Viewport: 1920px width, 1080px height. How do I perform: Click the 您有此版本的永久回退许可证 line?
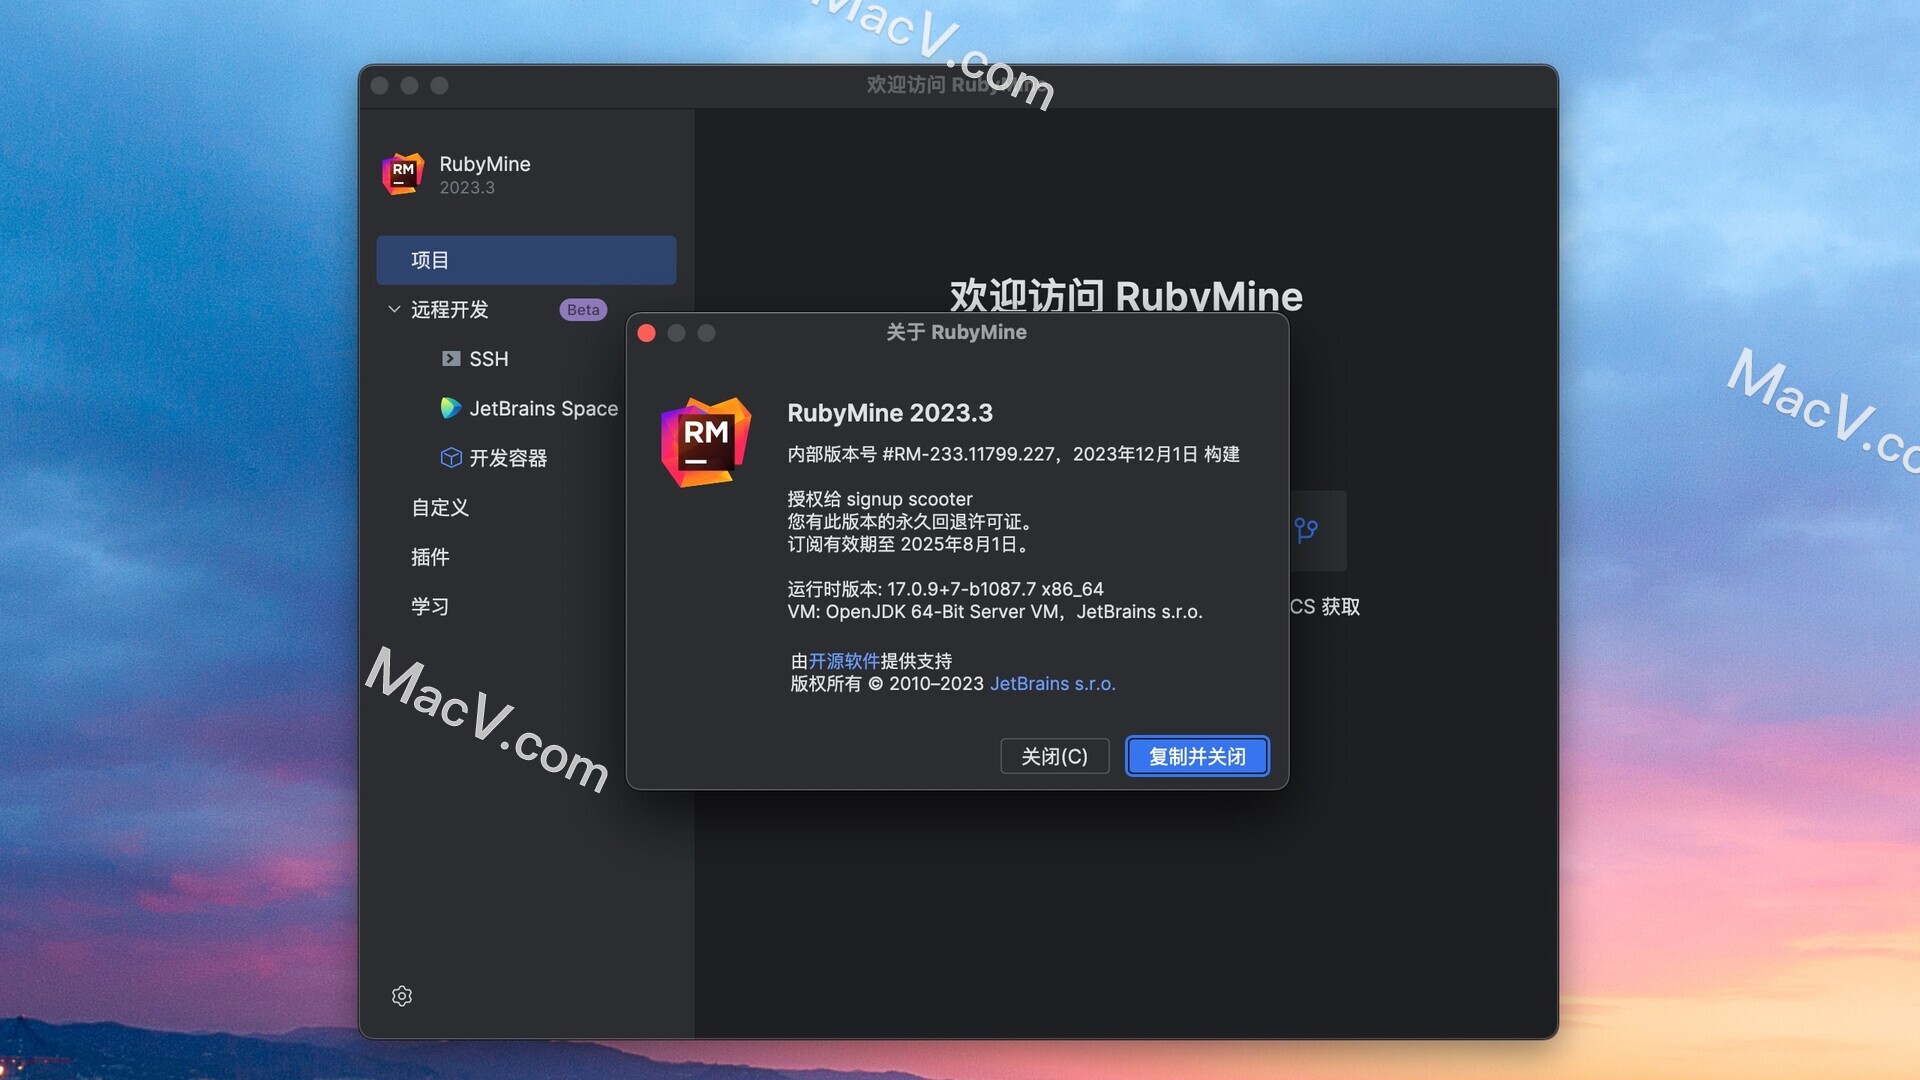(x=910, y=522)
